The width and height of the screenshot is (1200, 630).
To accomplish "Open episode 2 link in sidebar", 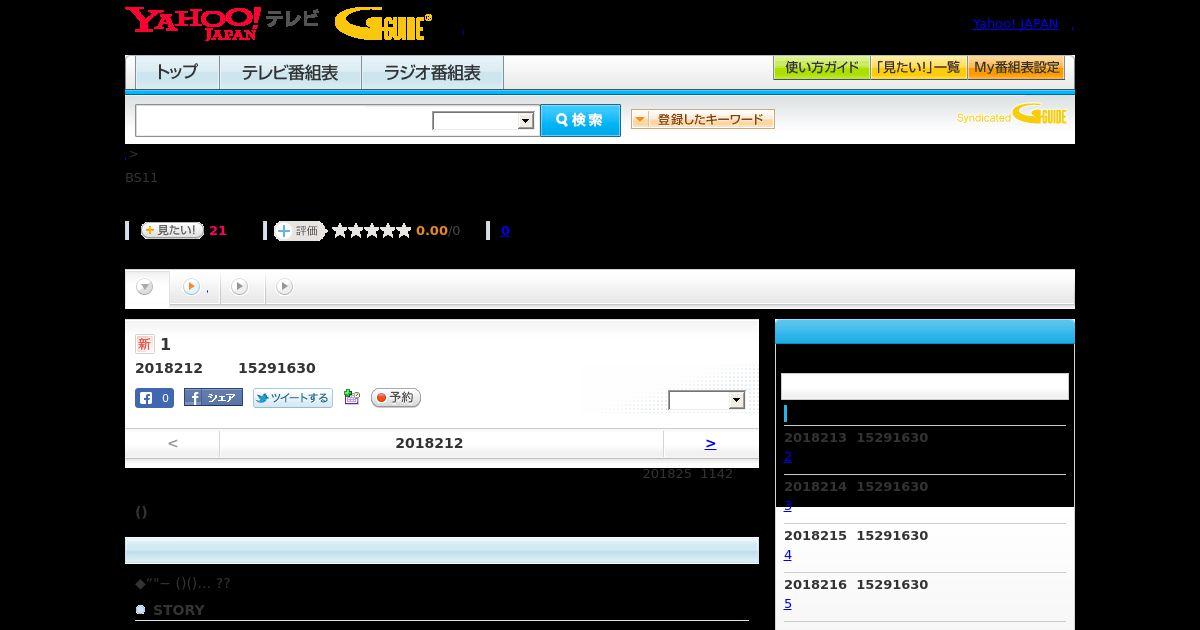I will tap(788, 456).
